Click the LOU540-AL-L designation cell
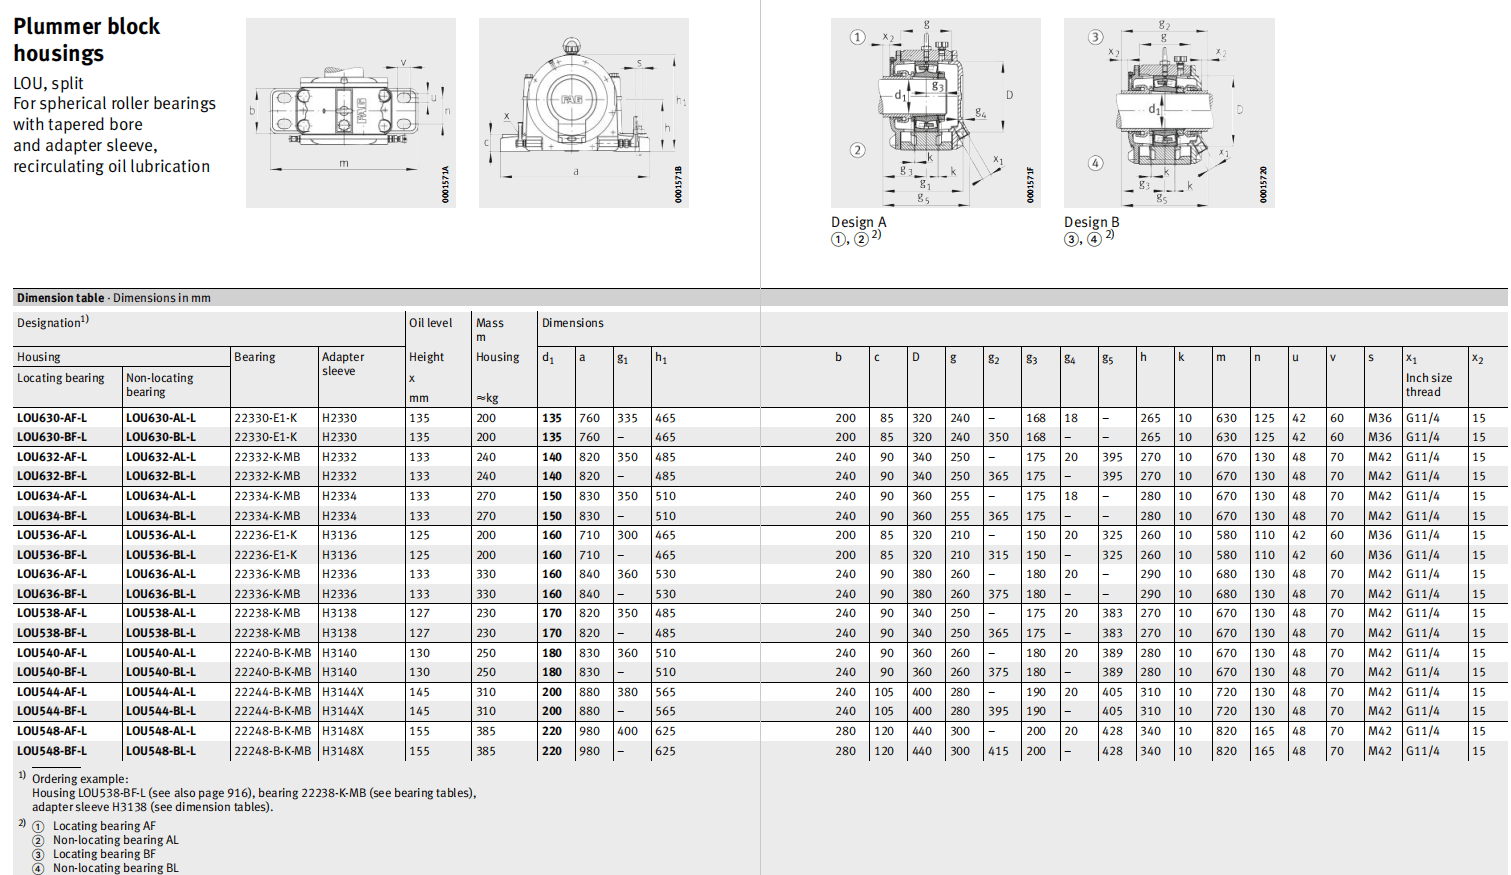The image size is (1511, 875). click(161, 653)
